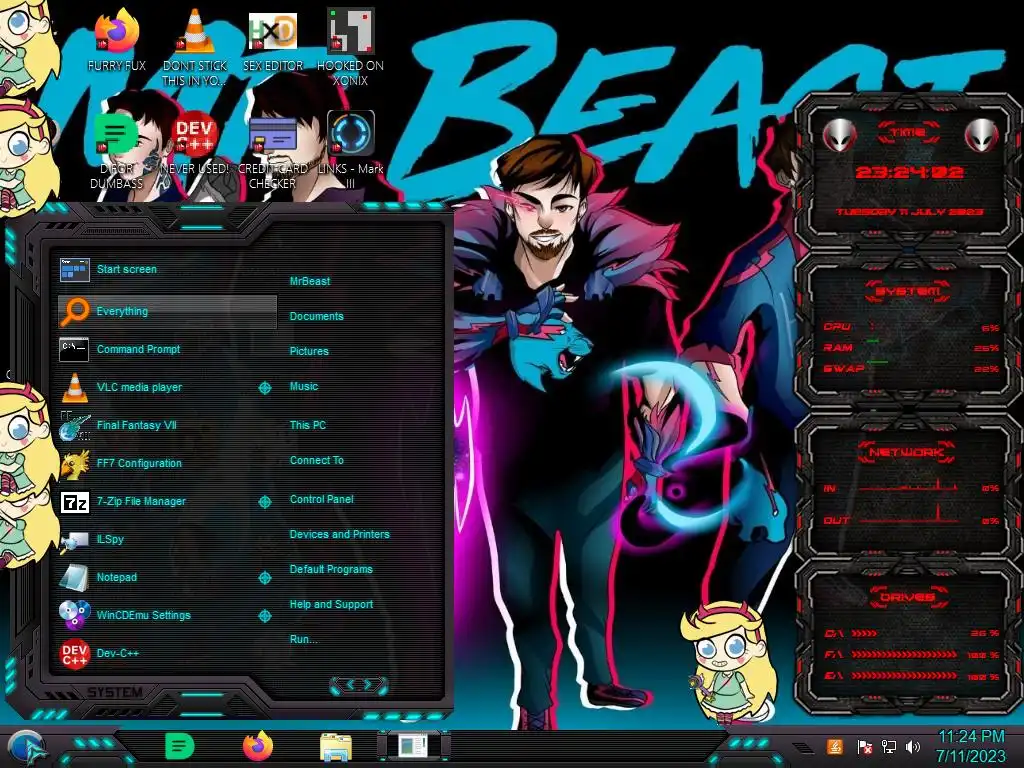Click the network OUT graph row

coord(911,519)
